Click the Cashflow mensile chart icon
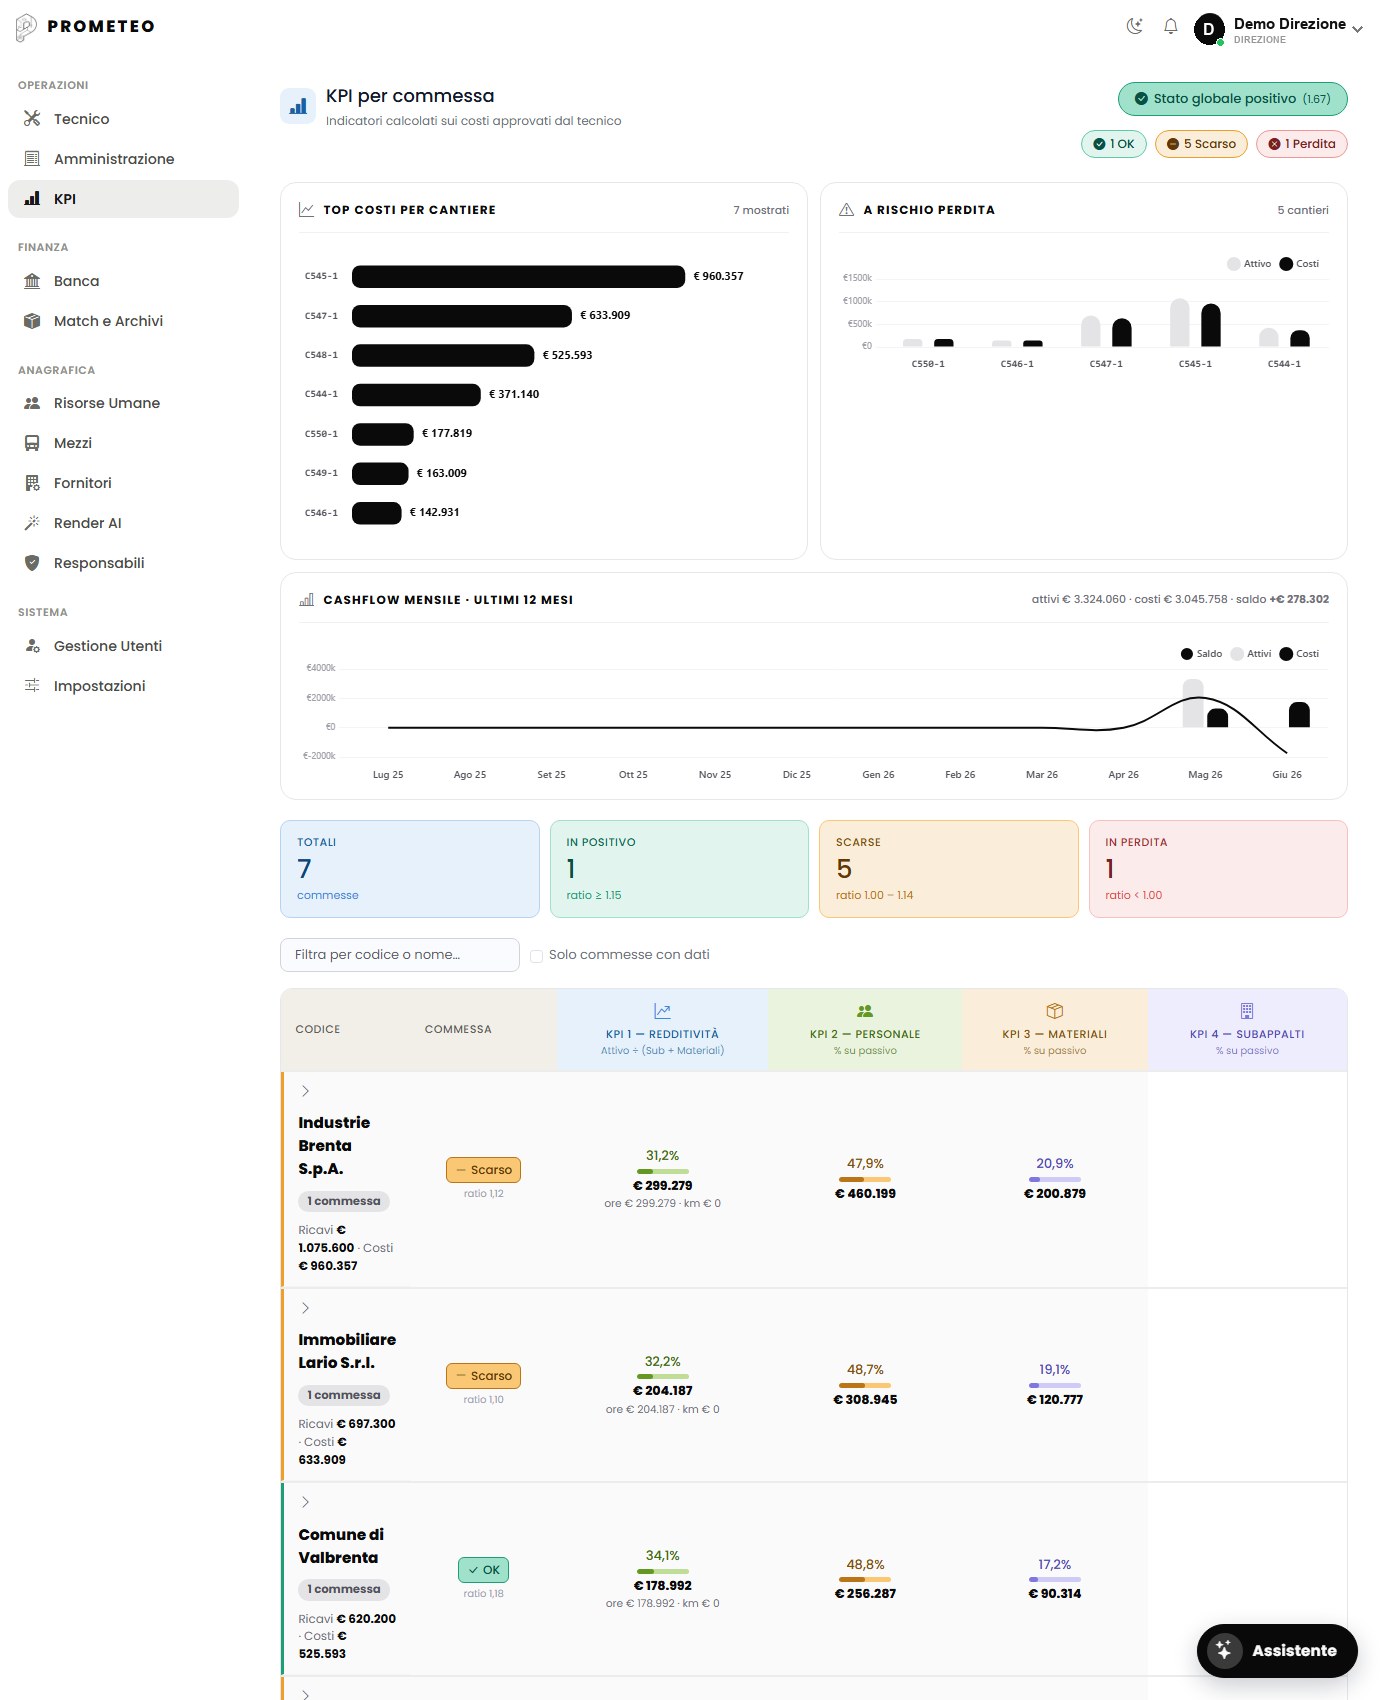The height and width of the screenshot is (1700, 1380). tap(306, 600)
